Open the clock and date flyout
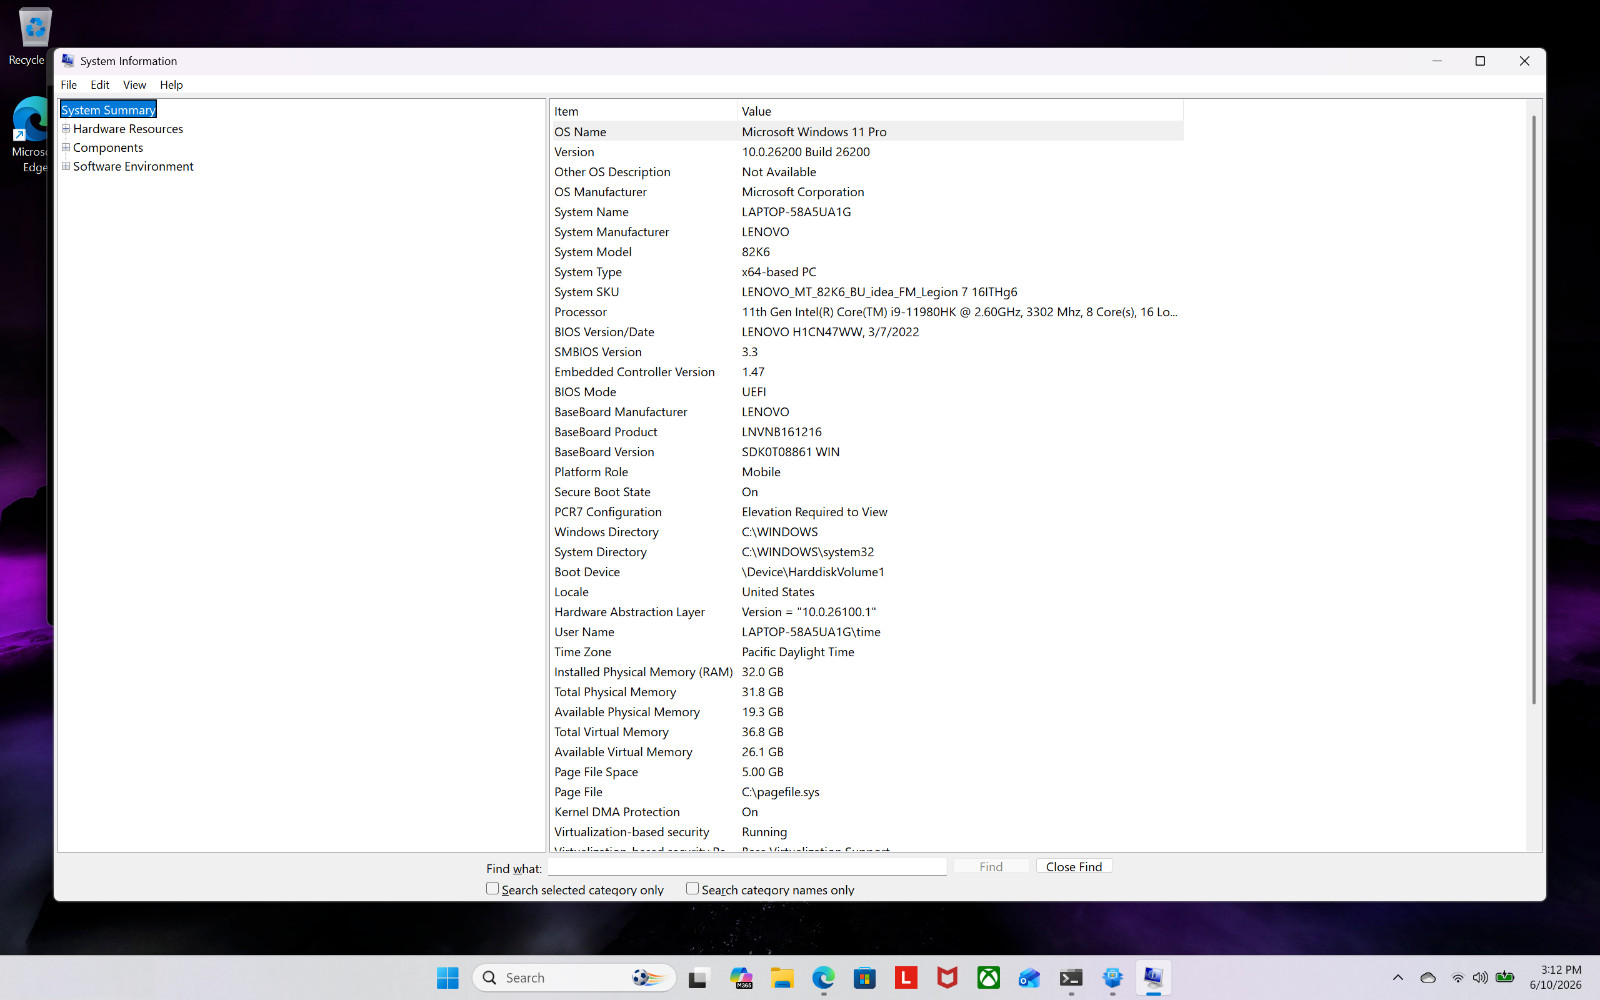Viewport: 1600px width, 1000px height. 1556,978
